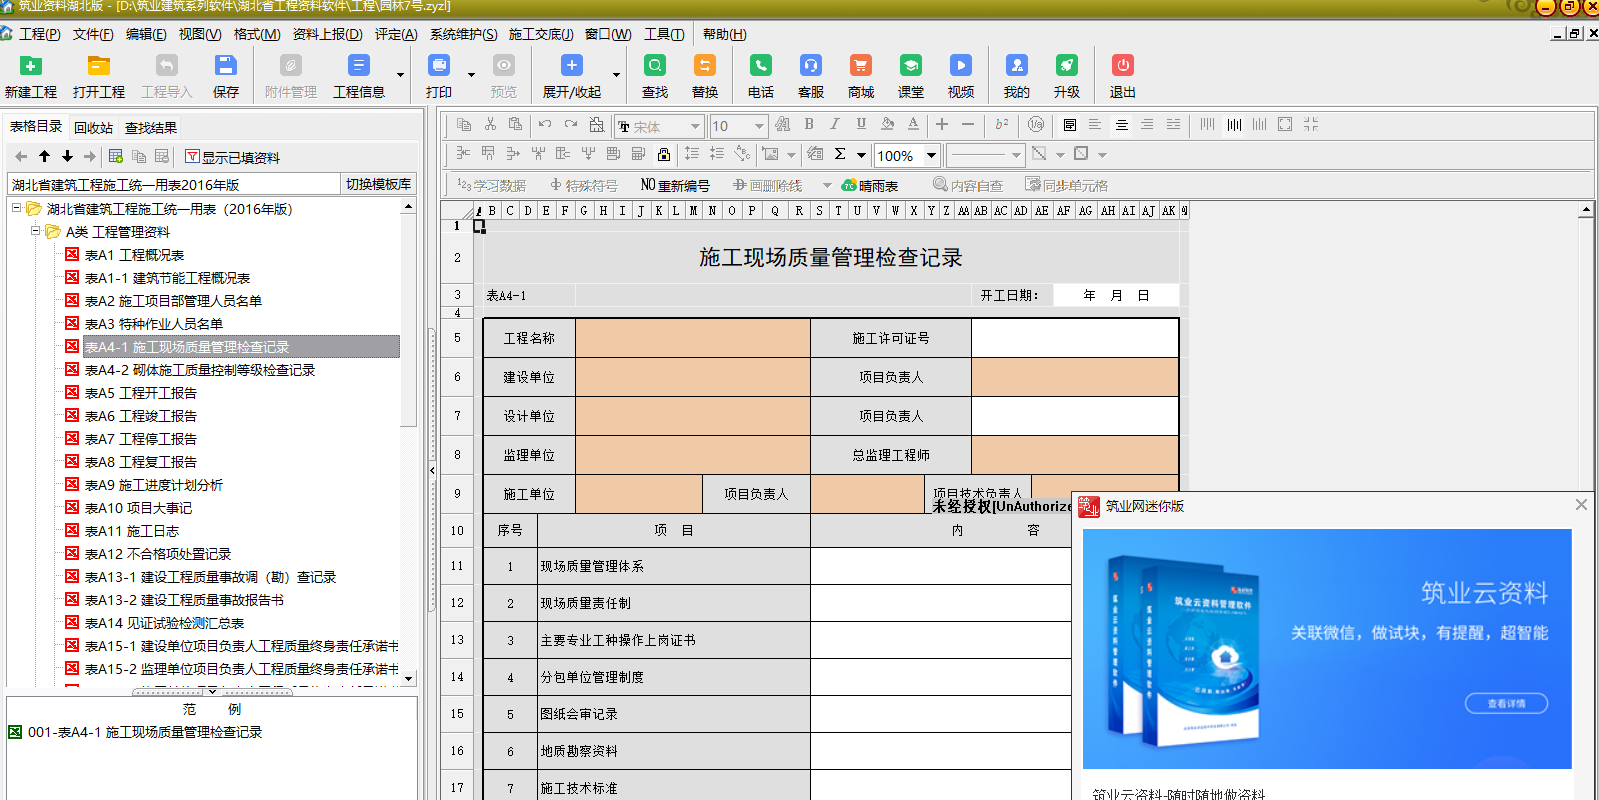
Task: Open the 资料上报 menu
Action: [x=327, y=34]
